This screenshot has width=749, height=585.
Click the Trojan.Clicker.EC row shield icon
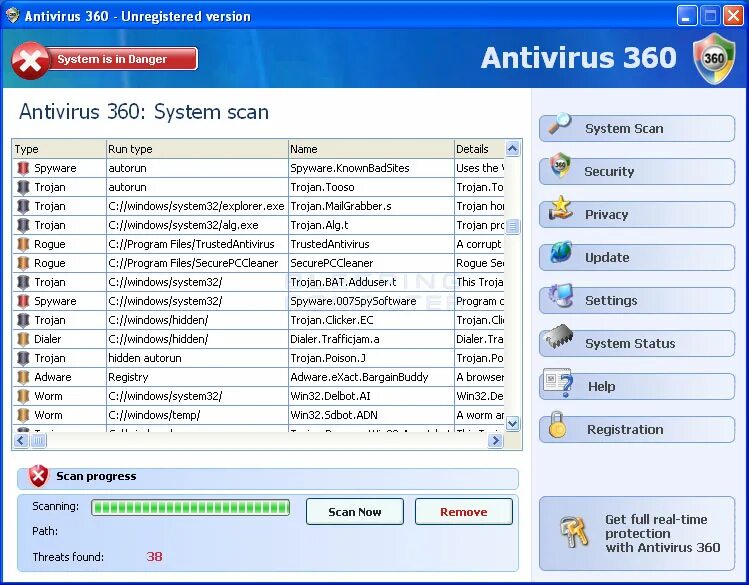[23, 320]
